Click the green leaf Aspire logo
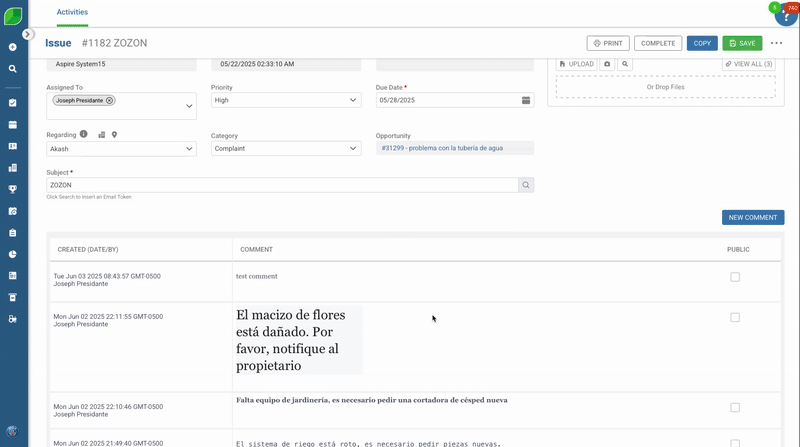800x447 pixels. (13, 16)
